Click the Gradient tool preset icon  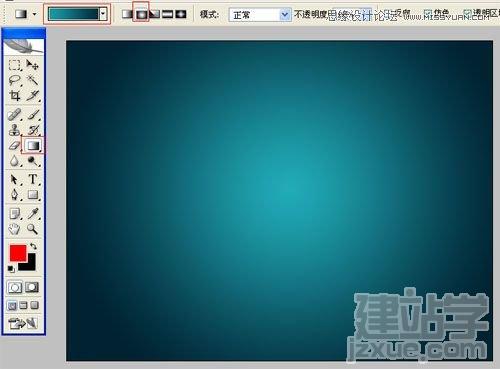coord(21,14)
